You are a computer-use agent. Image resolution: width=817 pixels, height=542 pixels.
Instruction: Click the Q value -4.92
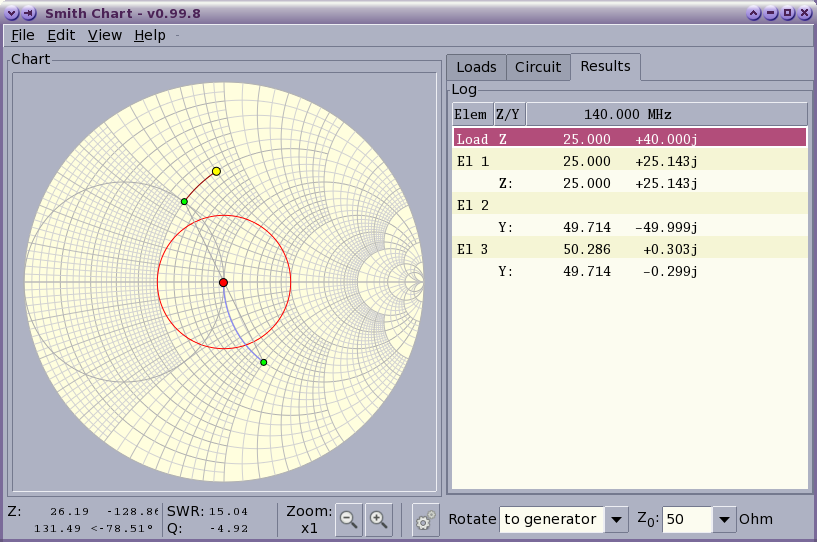point(229,528)
